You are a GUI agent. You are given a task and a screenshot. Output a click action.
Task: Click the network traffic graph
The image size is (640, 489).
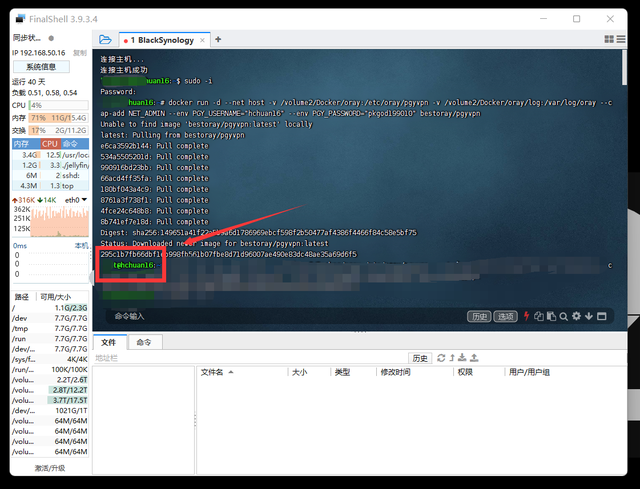60,221
